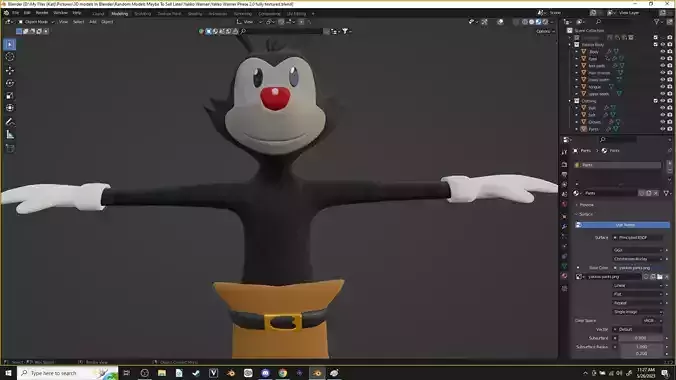Open the Edit menu
The height and width of the screenshot is (380, 676).
click(x=27, y=13)
